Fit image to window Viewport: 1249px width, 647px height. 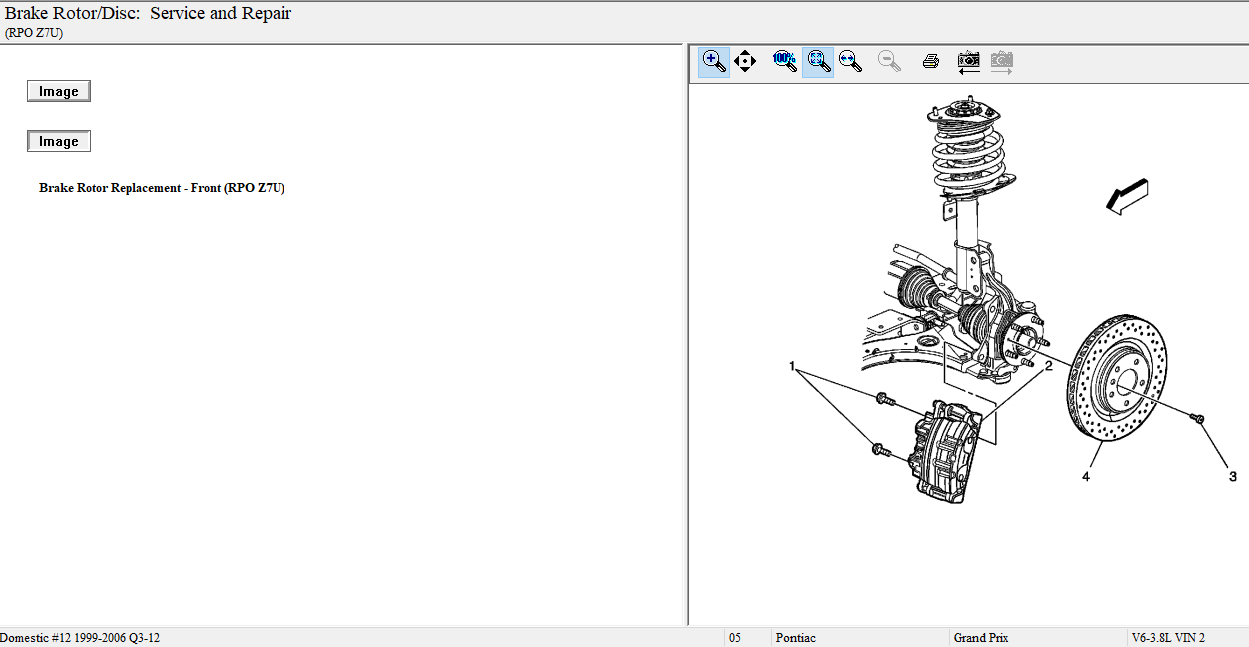[x=818, y=62]
